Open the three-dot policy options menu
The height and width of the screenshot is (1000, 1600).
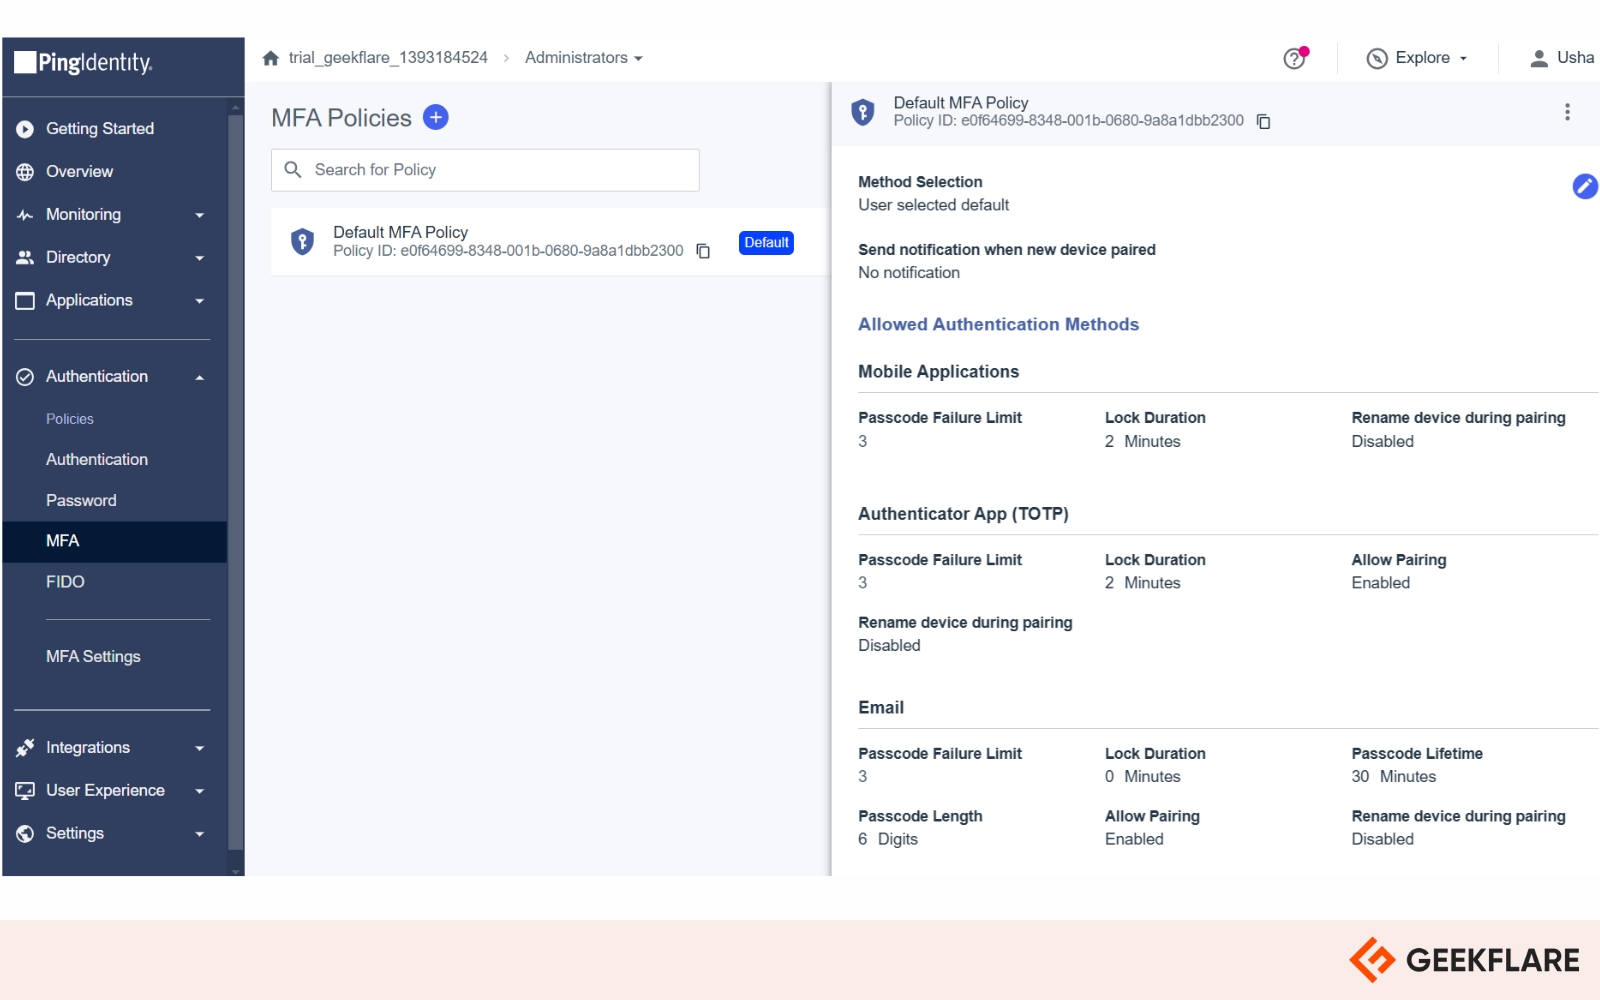pyautogui.click(x=1567, y=112)
